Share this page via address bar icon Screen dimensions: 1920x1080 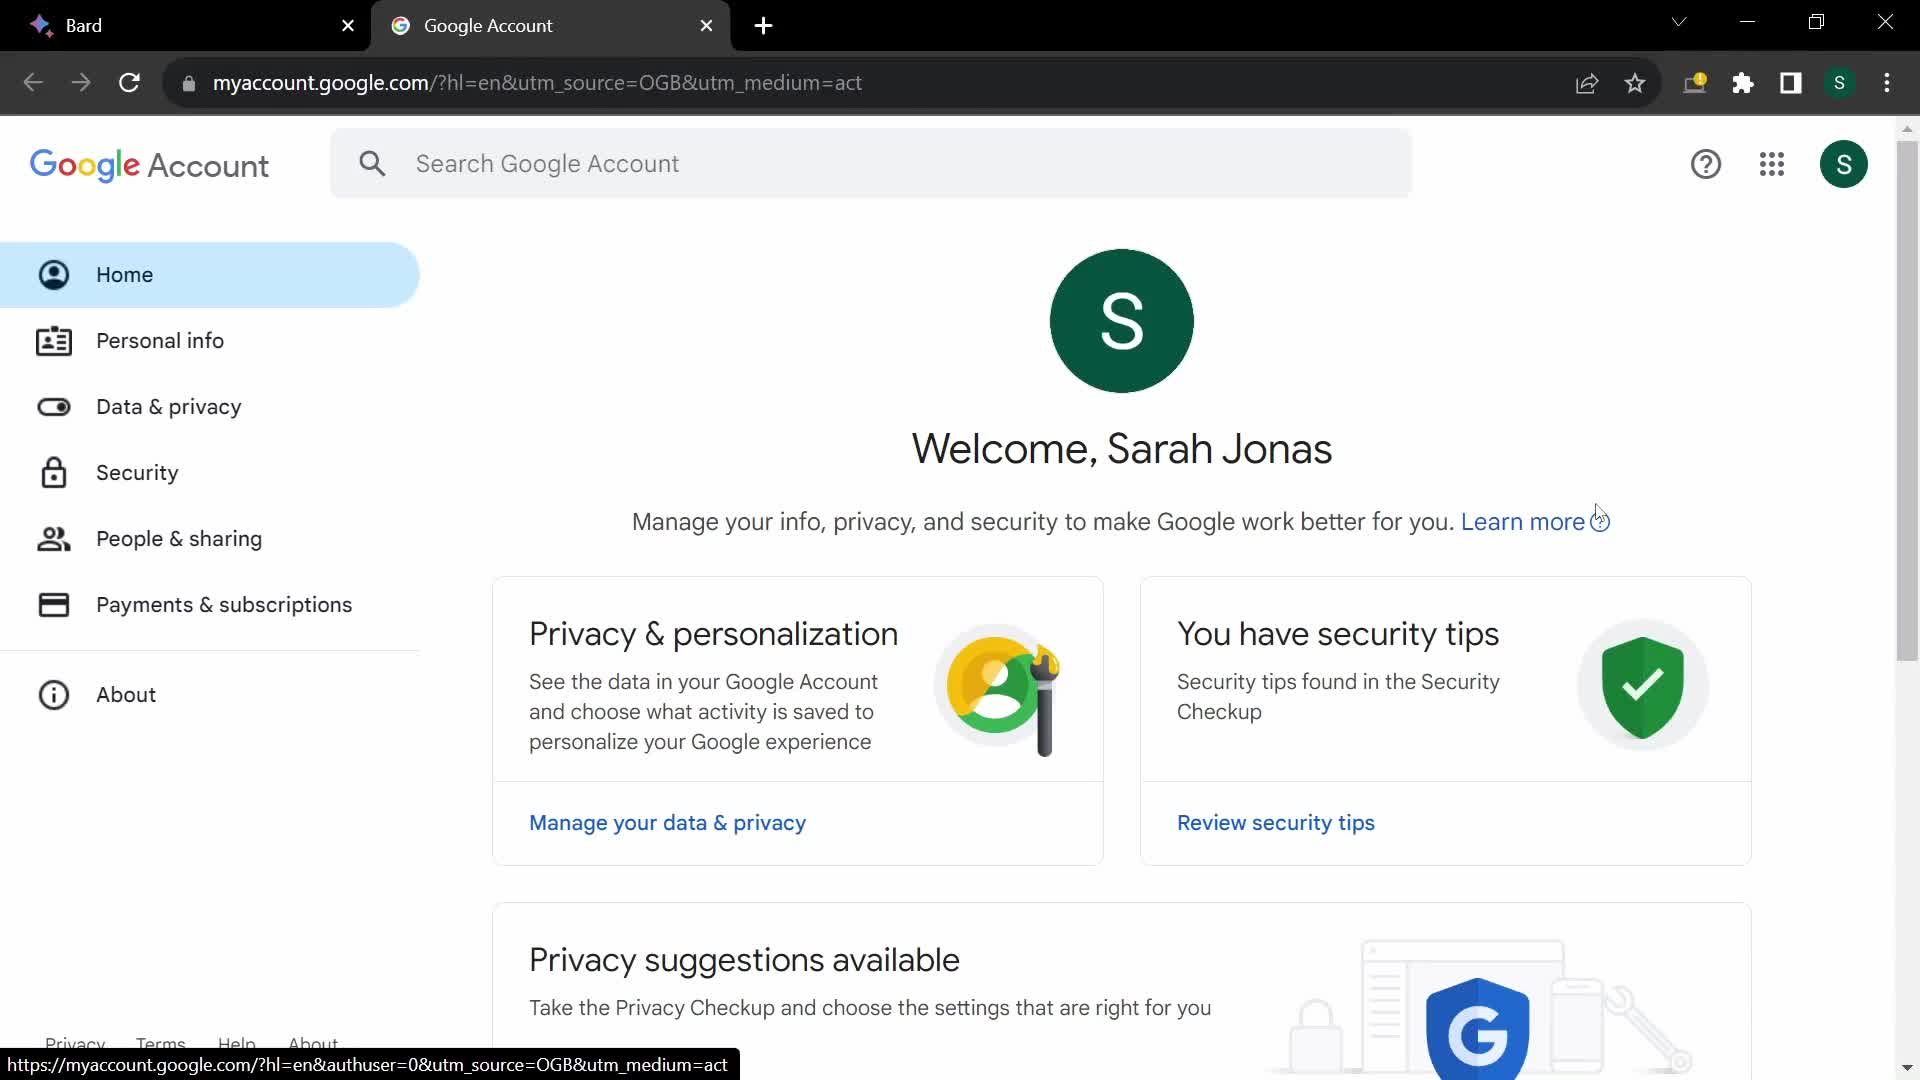click(x=1587, y=83)
